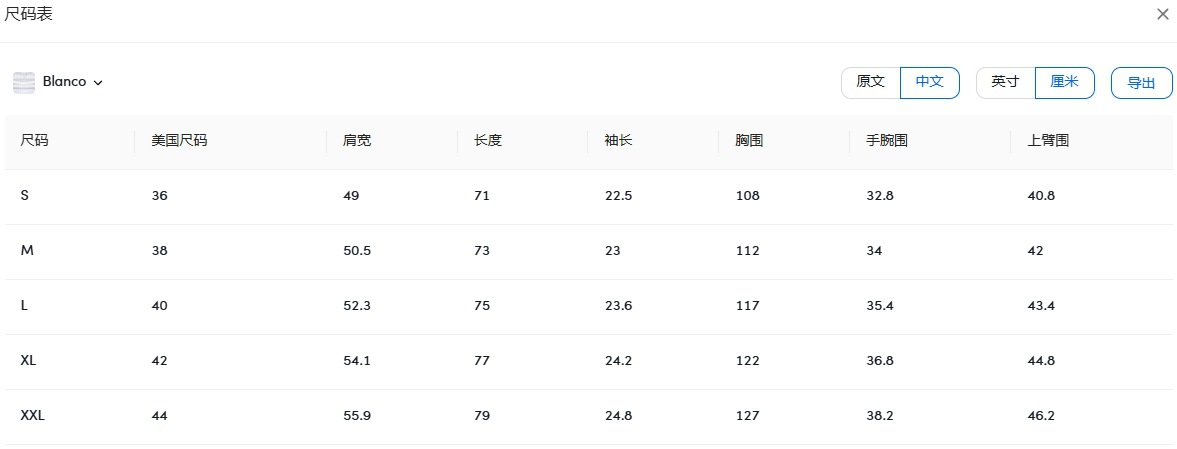Click the 手腕围 column header
1177x449 pixels.
(x=886, y=141)
